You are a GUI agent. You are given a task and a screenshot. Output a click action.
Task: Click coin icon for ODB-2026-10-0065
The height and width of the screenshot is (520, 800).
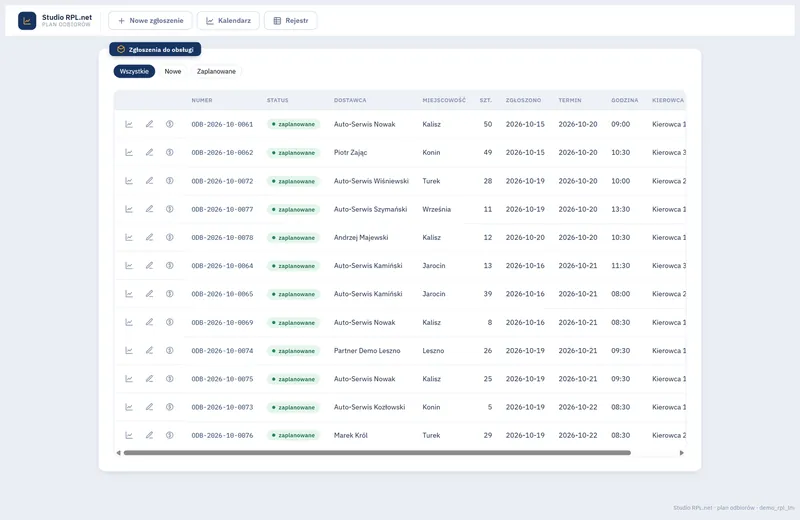tap(170, 293)
